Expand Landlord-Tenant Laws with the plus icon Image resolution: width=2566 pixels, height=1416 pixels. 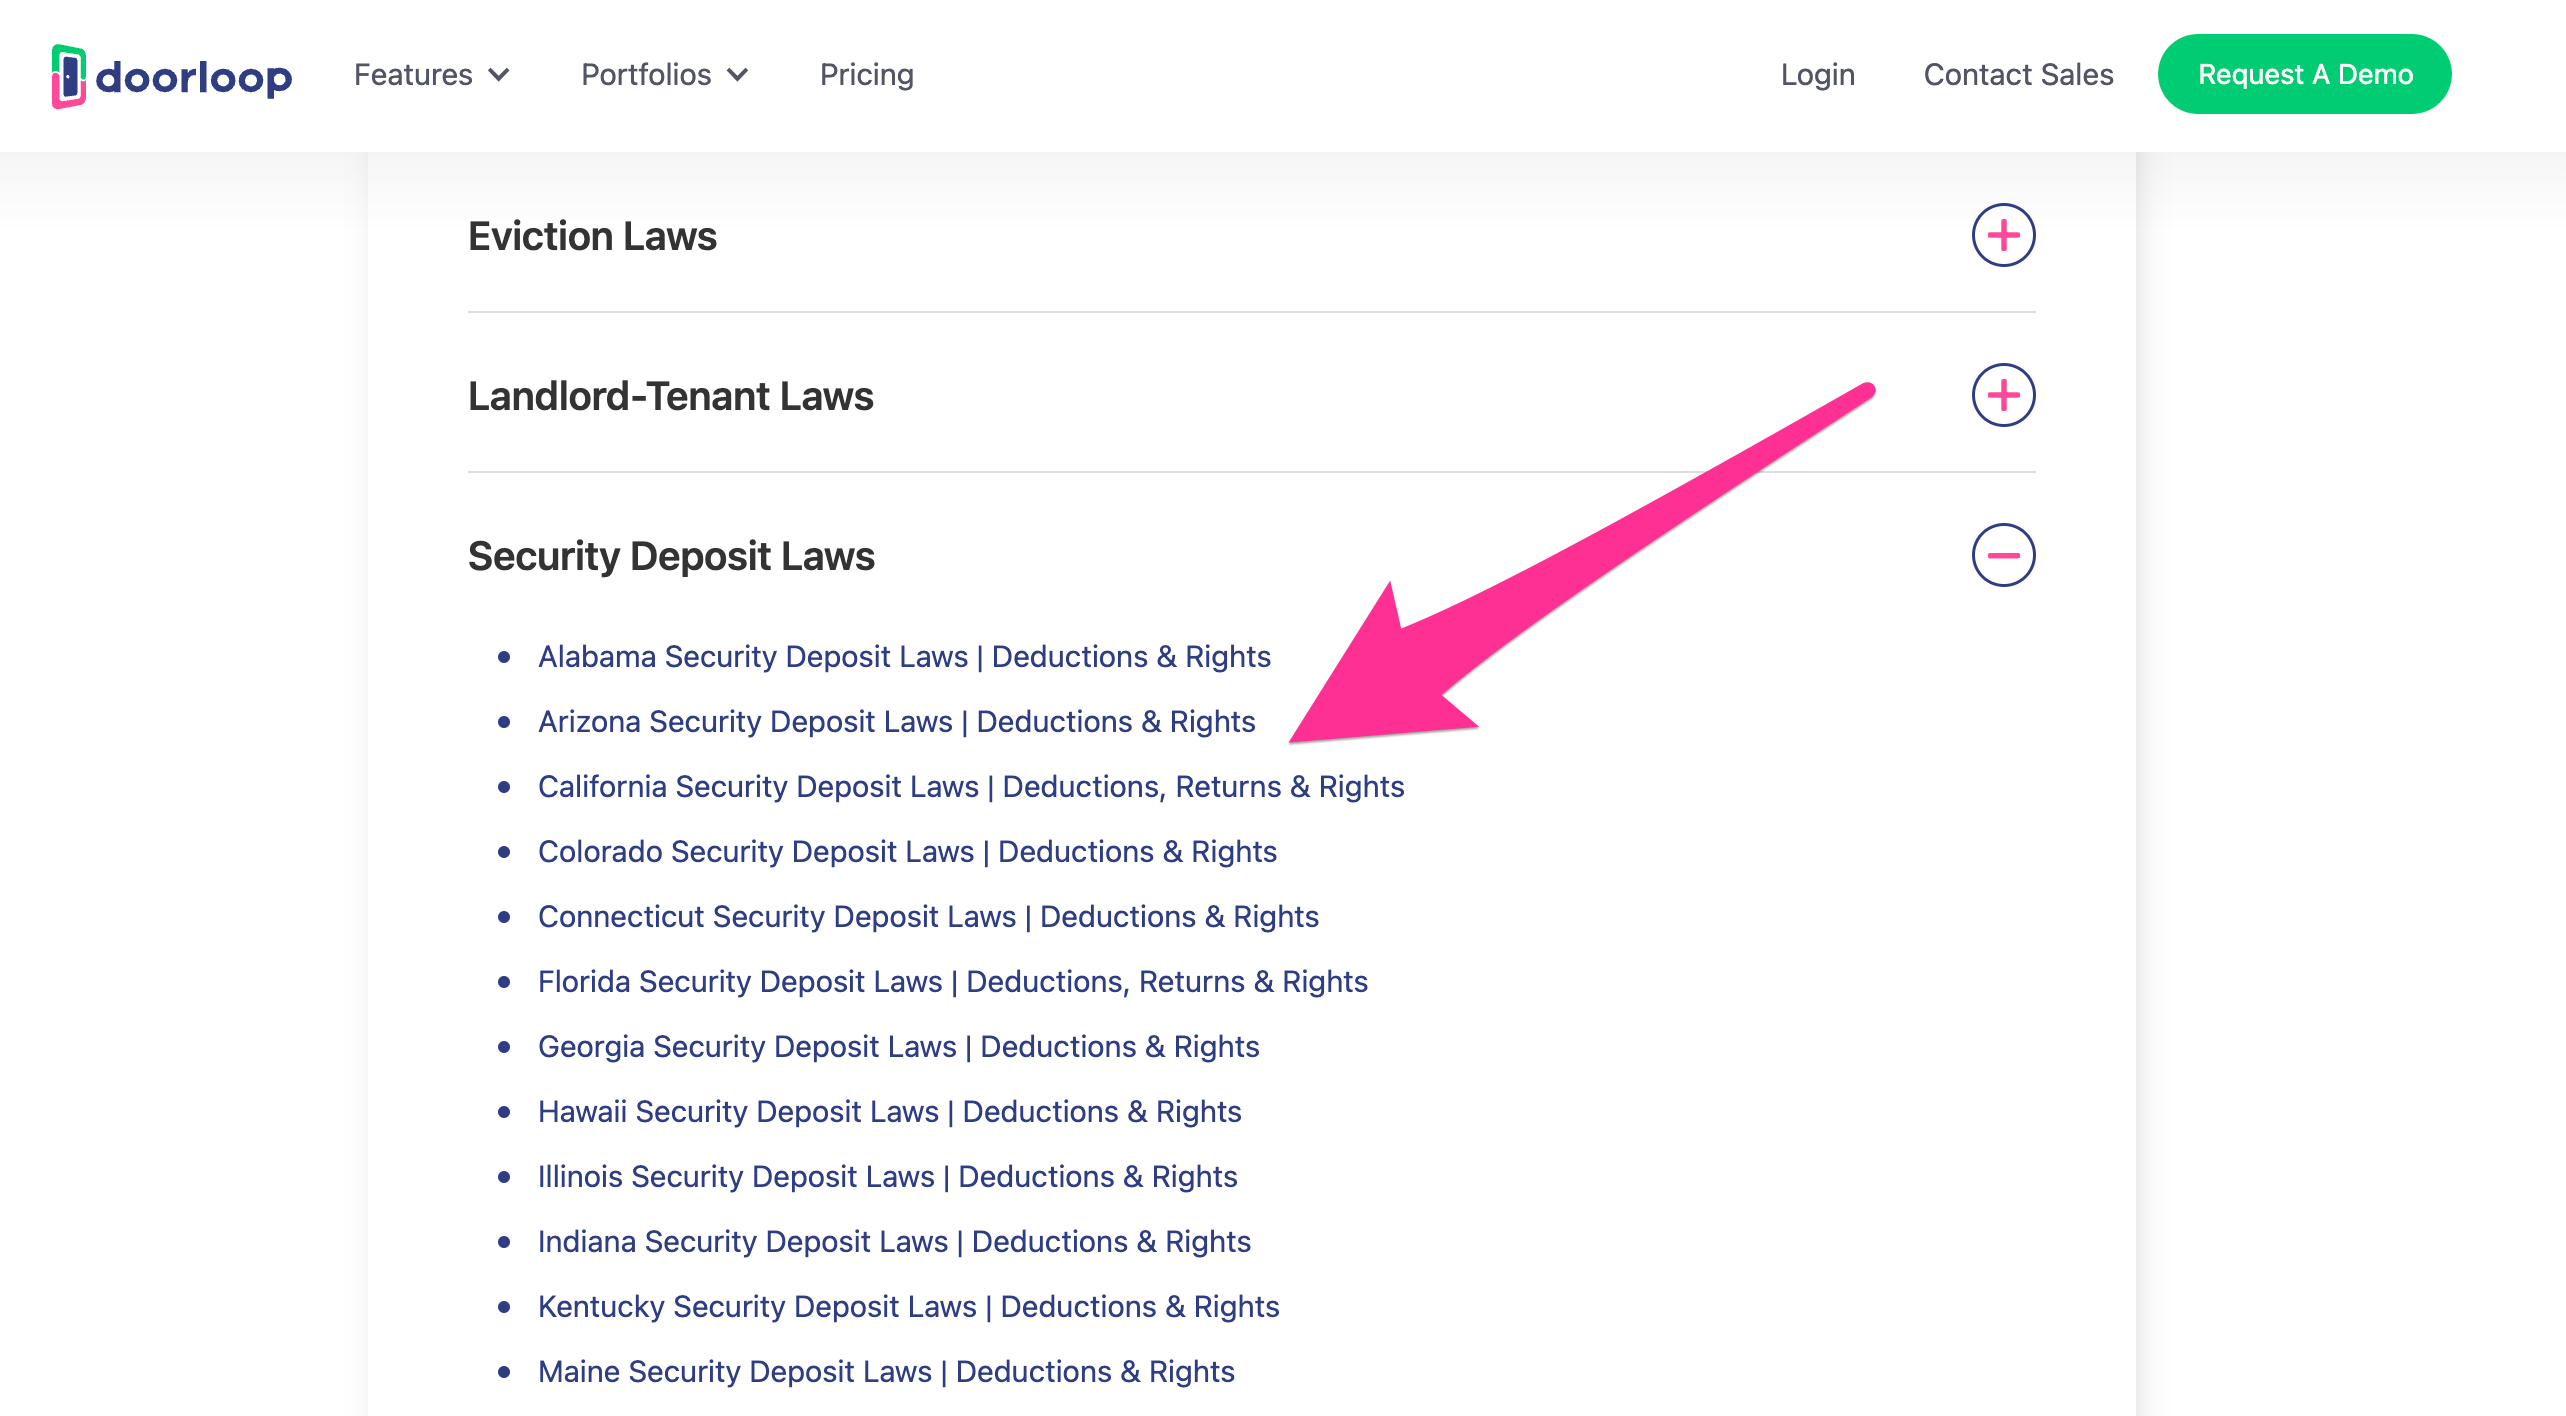tap(2002, 395)
